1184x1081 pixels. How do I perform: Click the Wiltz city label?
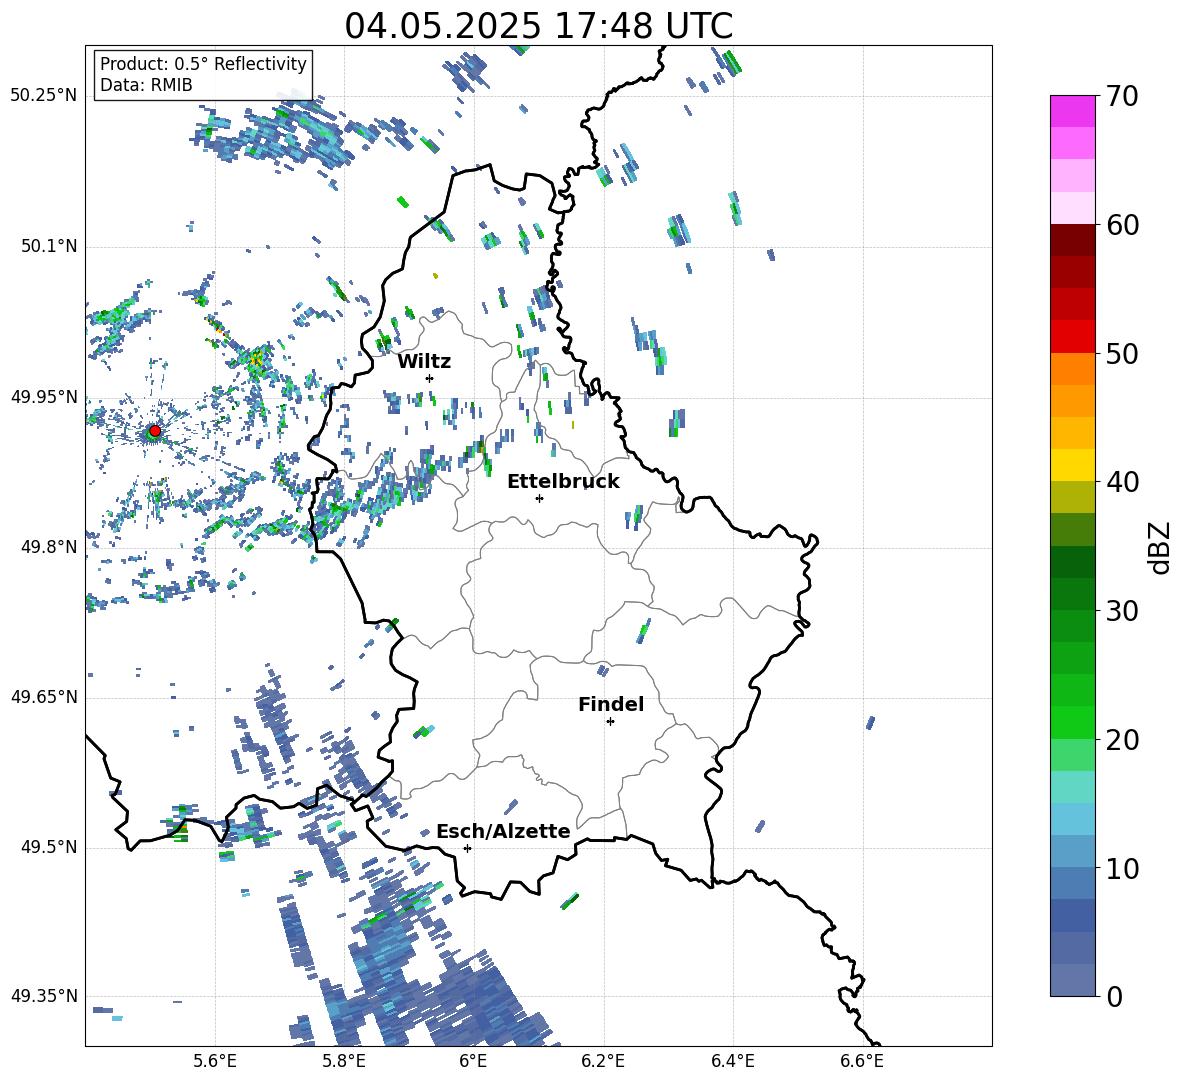pos(424,362)
